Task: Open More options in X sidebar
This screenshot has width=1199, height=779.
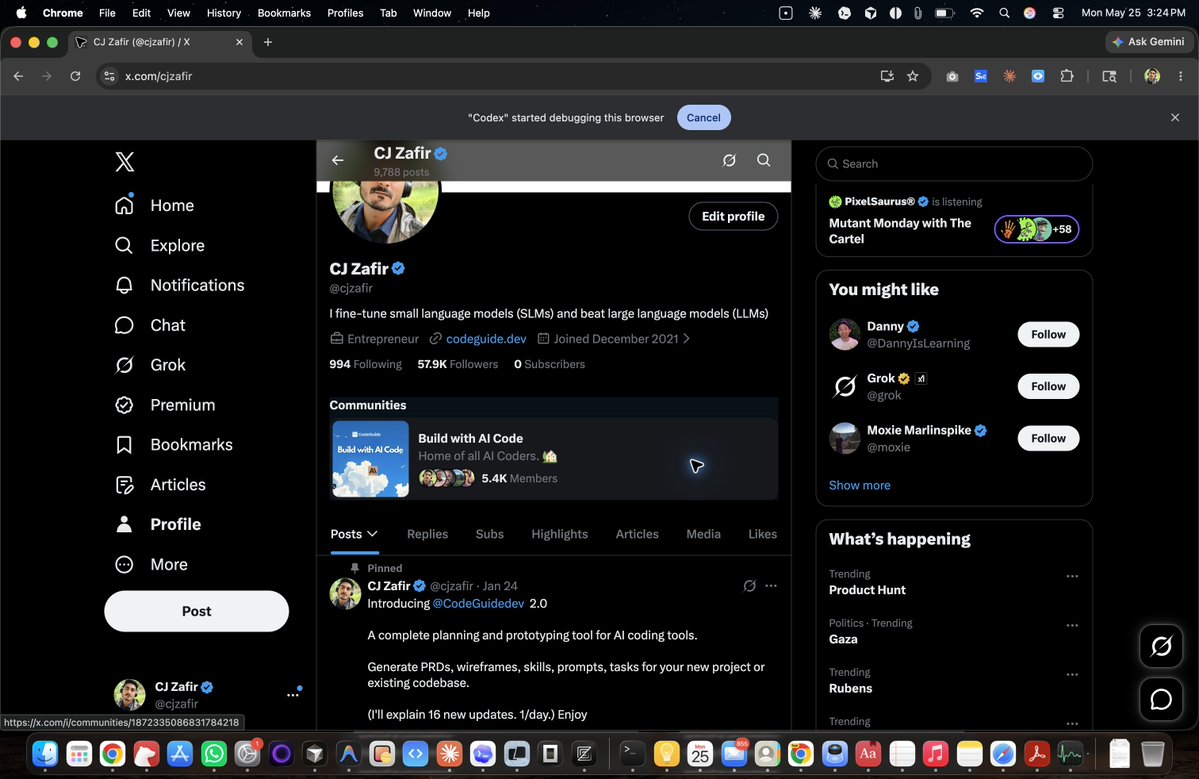Action: tap(151, 564)
